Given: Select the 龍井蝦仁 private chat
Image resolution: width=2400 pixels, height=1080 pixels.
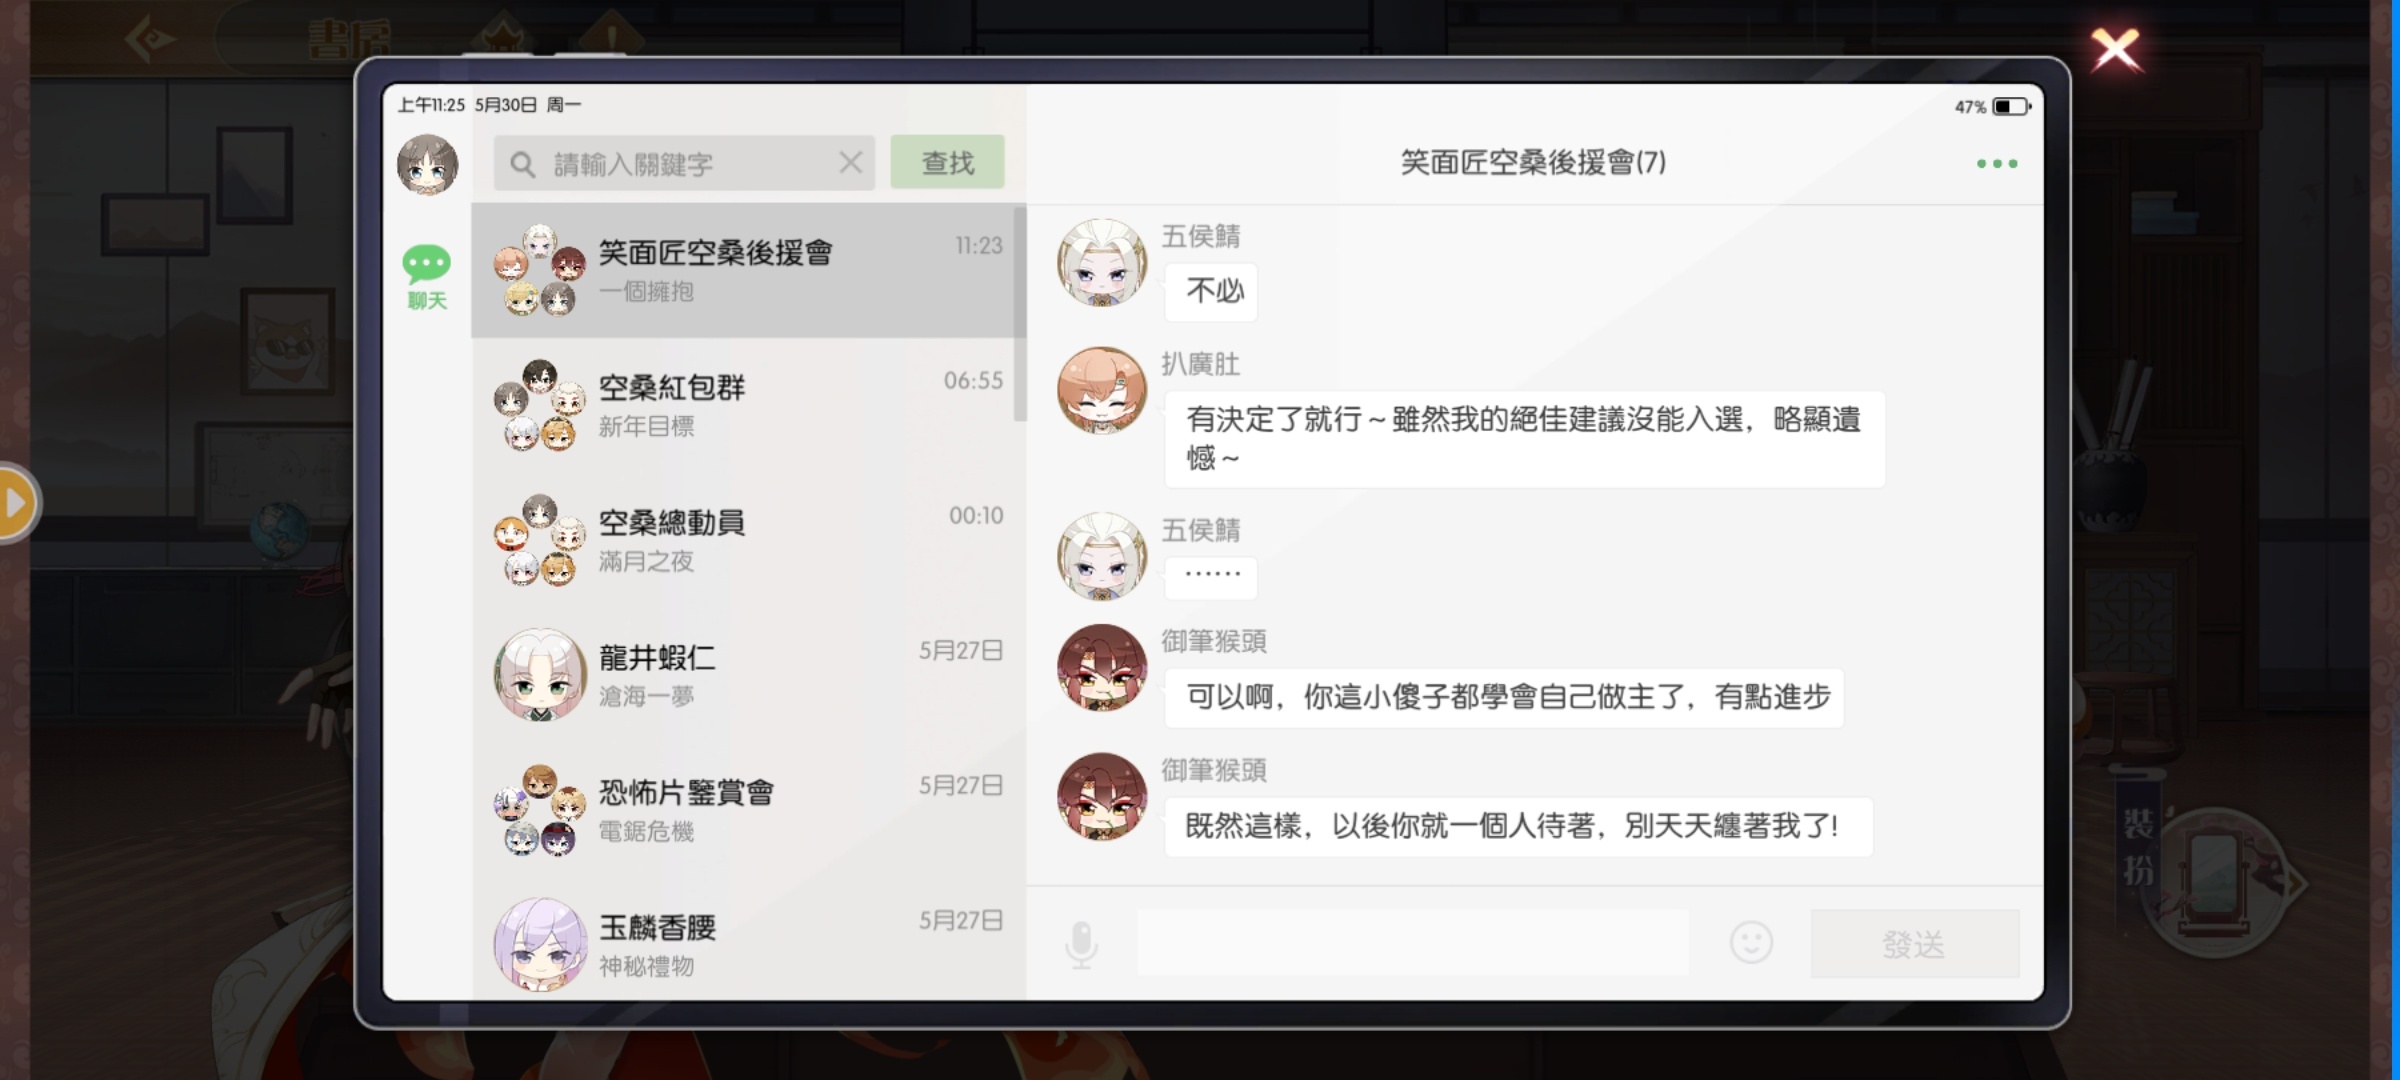Looking at the screenshot, I should pos(748,675).
